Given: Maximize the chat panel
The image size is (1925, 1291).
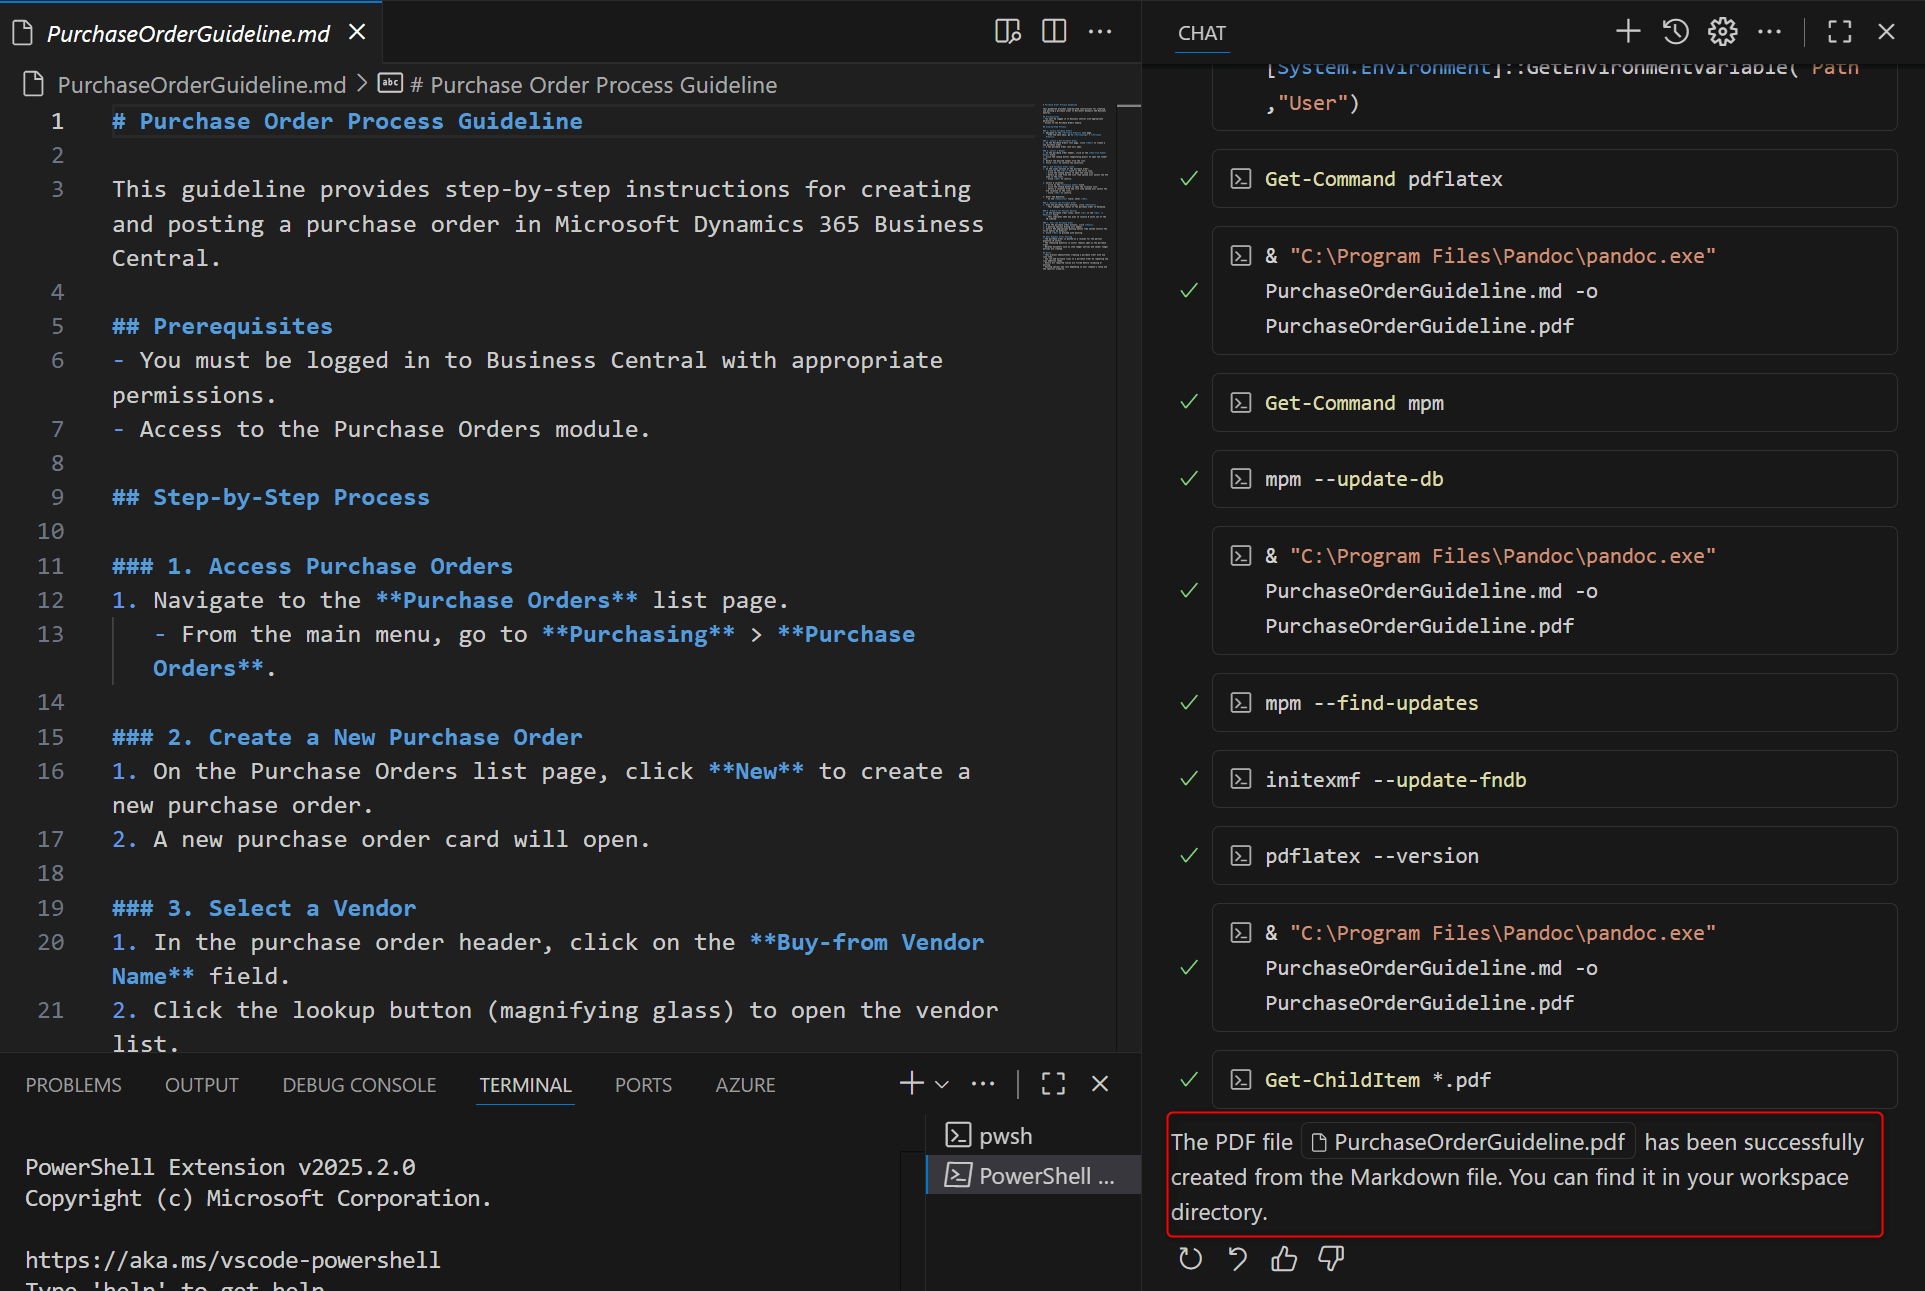Looking at the screenshot, I should coord(1839,32).
